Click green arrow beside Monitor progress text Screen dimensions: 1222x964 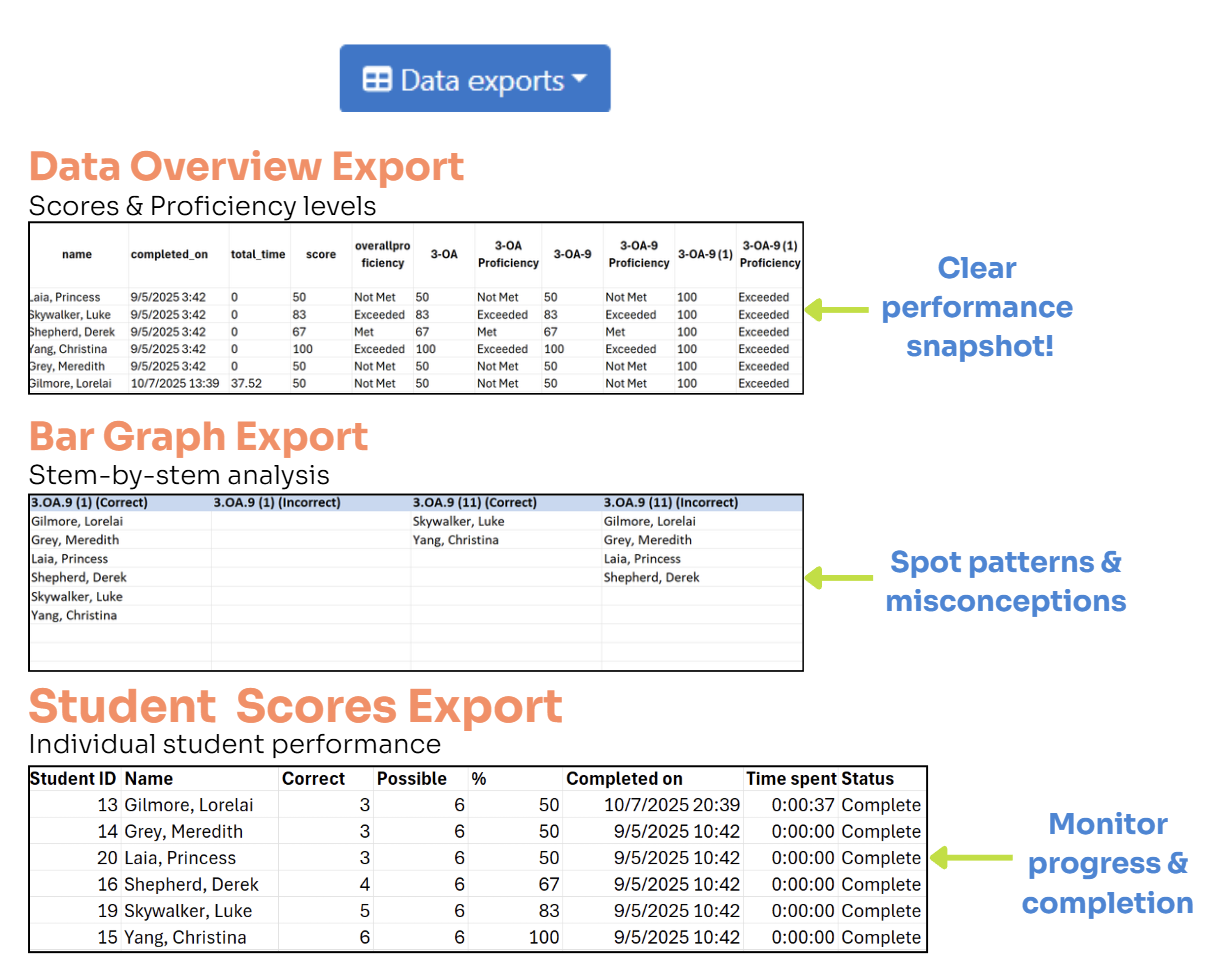pyautogui.click(x=970, y=857)
